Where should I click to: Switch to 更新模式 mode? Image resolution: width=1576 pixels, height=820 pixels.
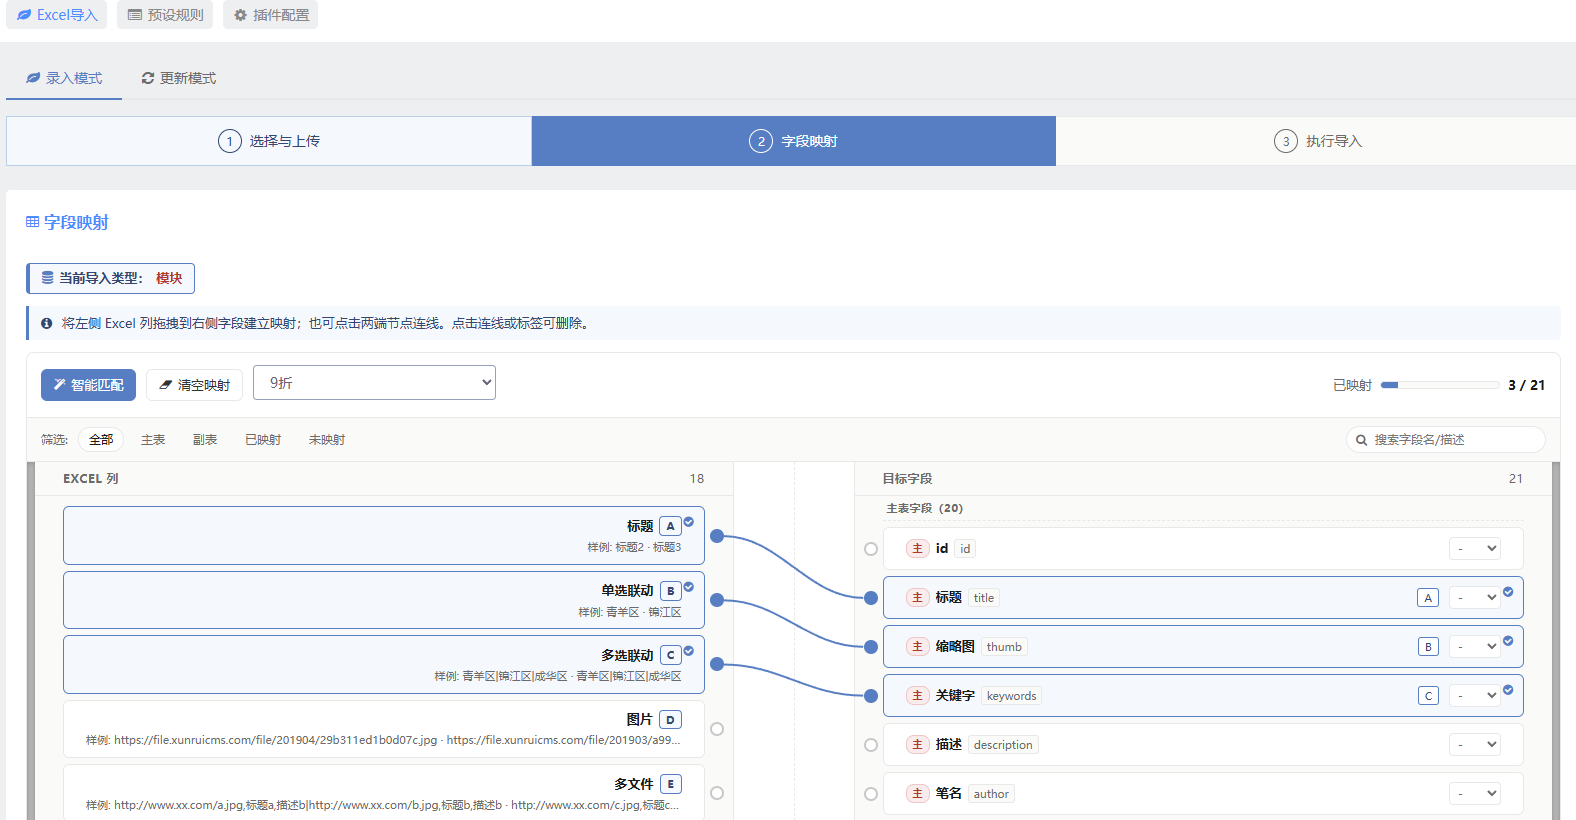coord(178,78)
